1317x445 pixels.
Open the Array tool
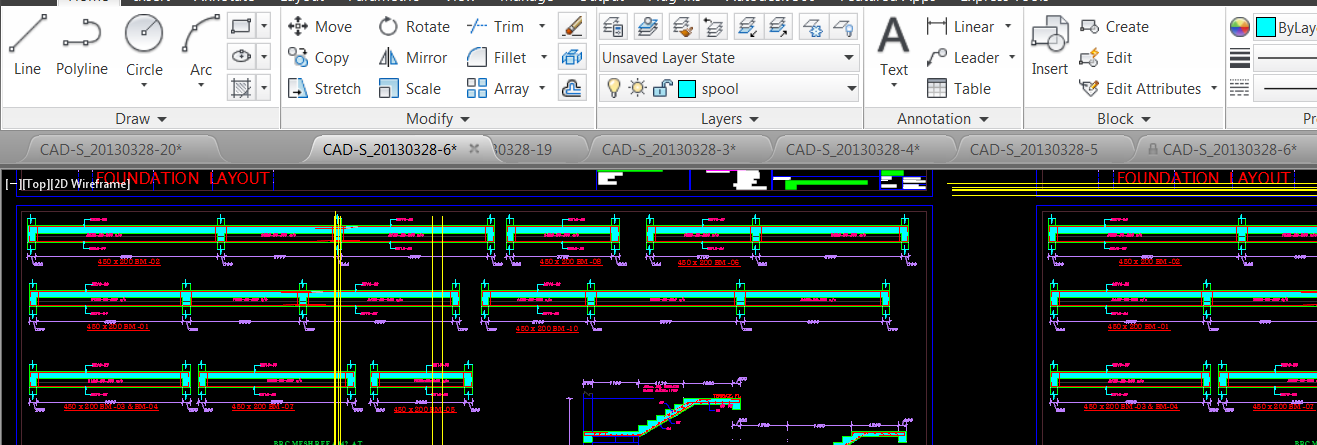tap(498, 89)
